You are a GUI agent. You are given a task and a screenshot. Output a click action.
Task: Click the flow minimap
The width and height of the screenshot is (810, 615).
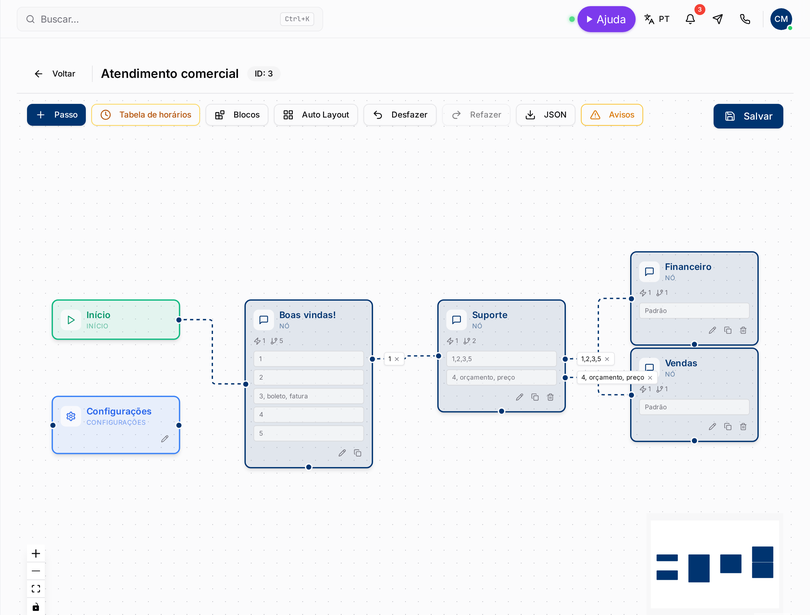pos(714,564)
